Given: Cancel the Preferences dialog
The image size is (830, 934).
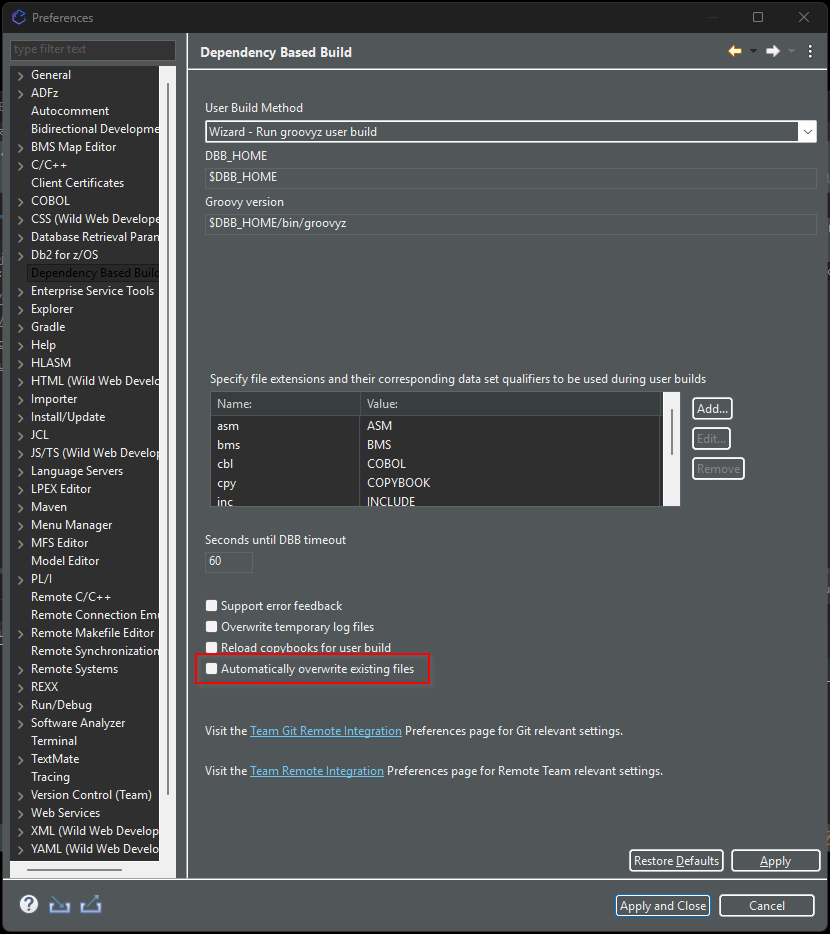Looking at the screenshot, I should pyautogui.click(x=767, y=905).
